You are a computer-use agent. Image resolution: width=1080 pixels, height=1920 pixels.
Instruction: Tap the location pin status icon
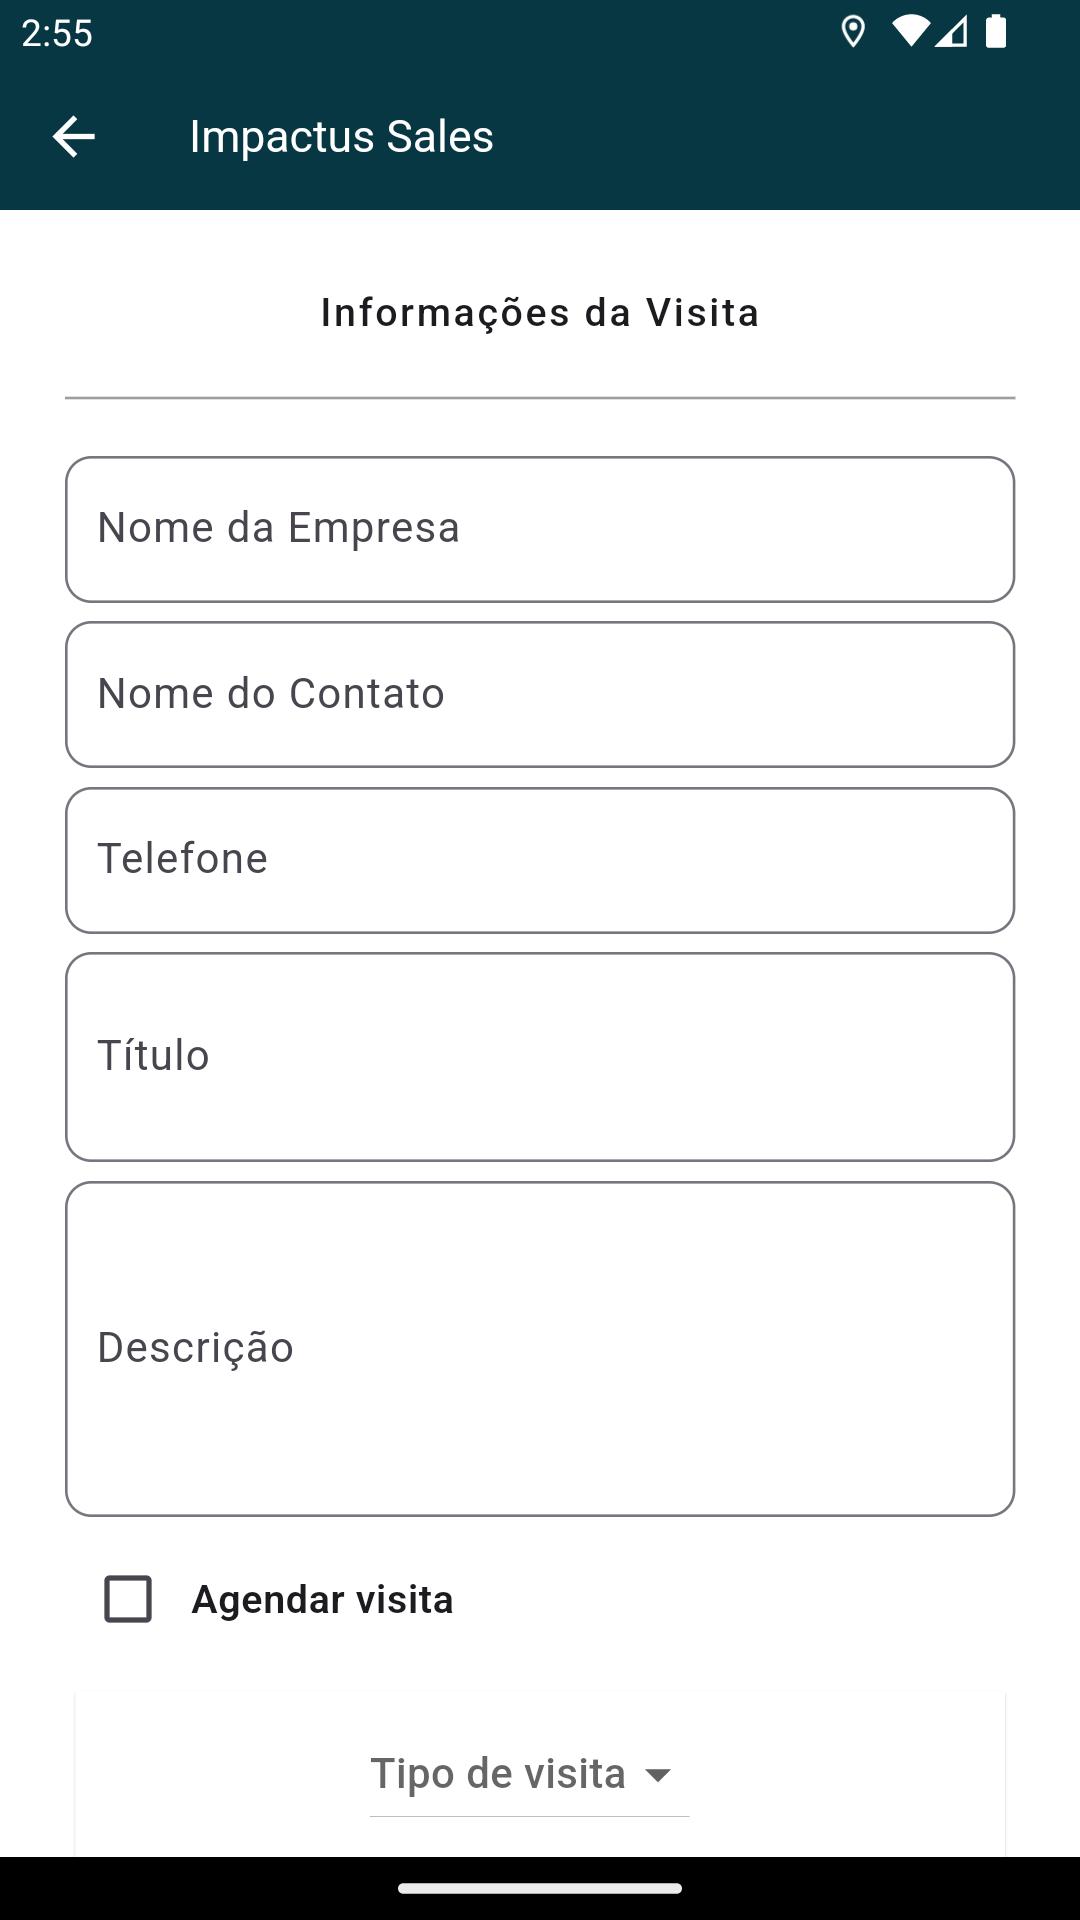pyautogui.click(x=853, y=32)
